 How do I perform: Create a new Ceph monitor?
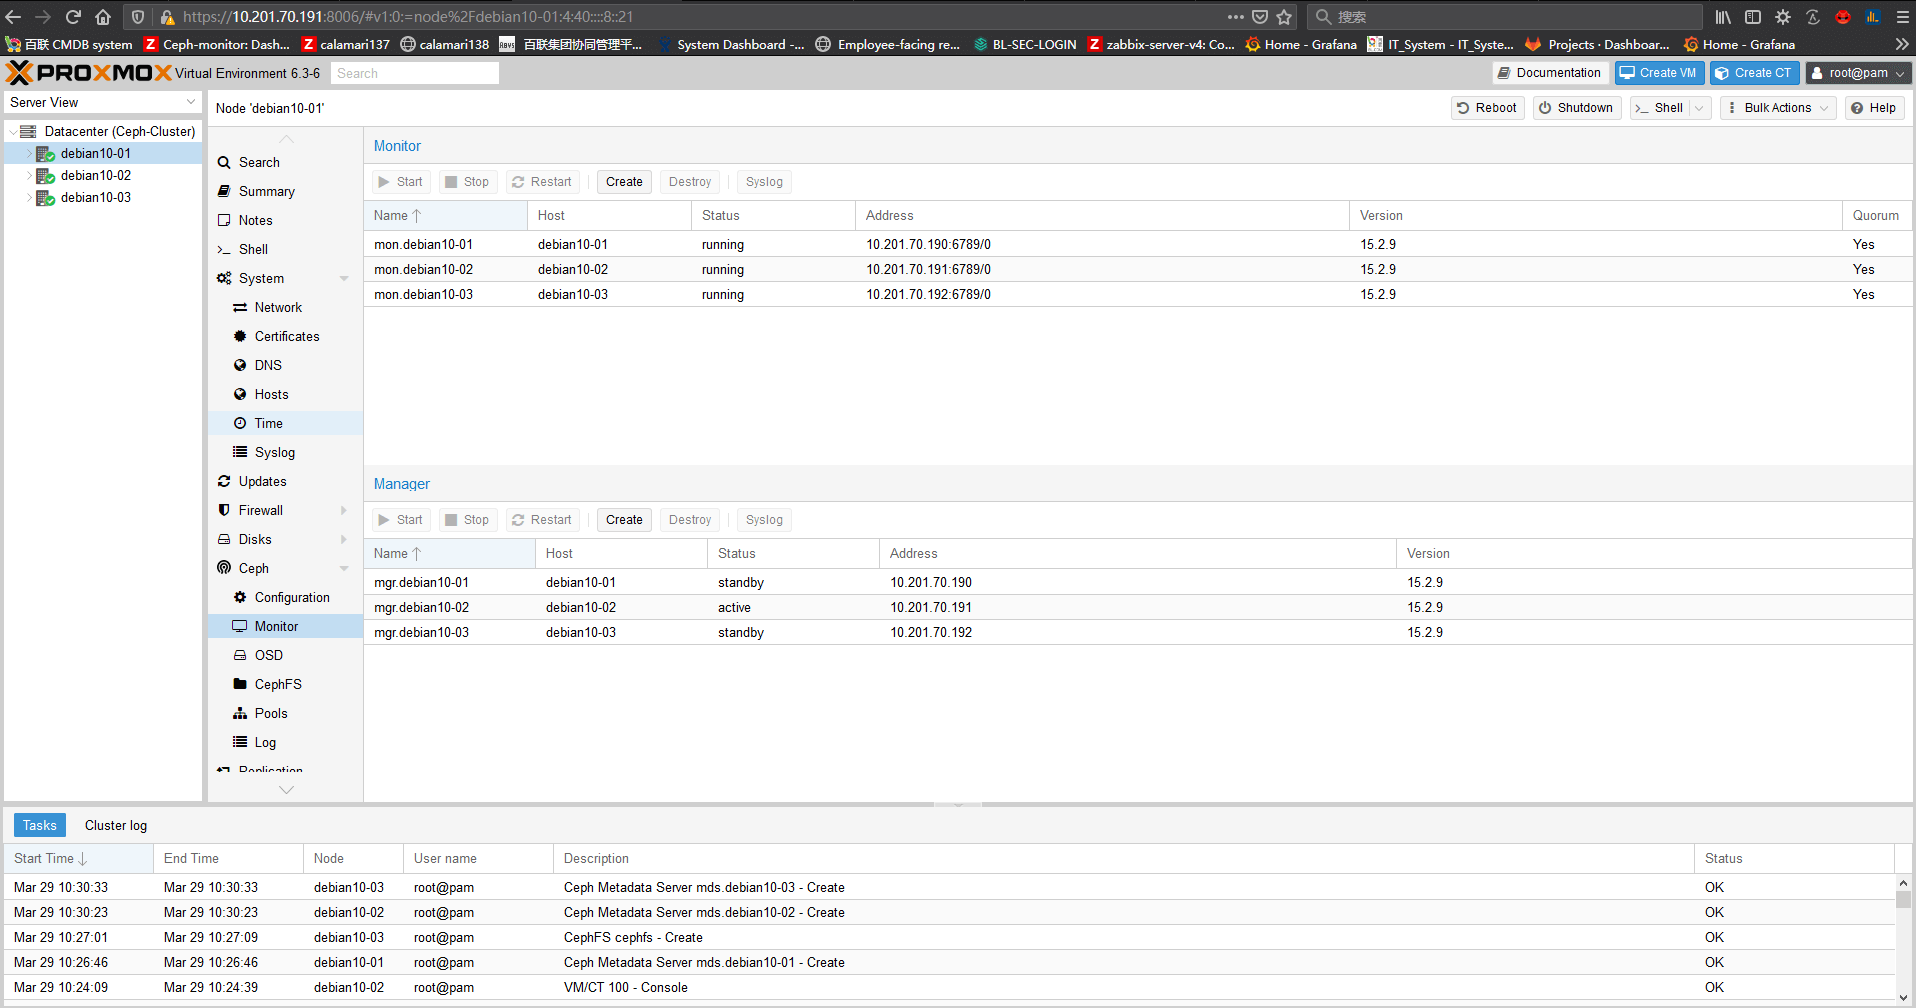coord(624,182)
